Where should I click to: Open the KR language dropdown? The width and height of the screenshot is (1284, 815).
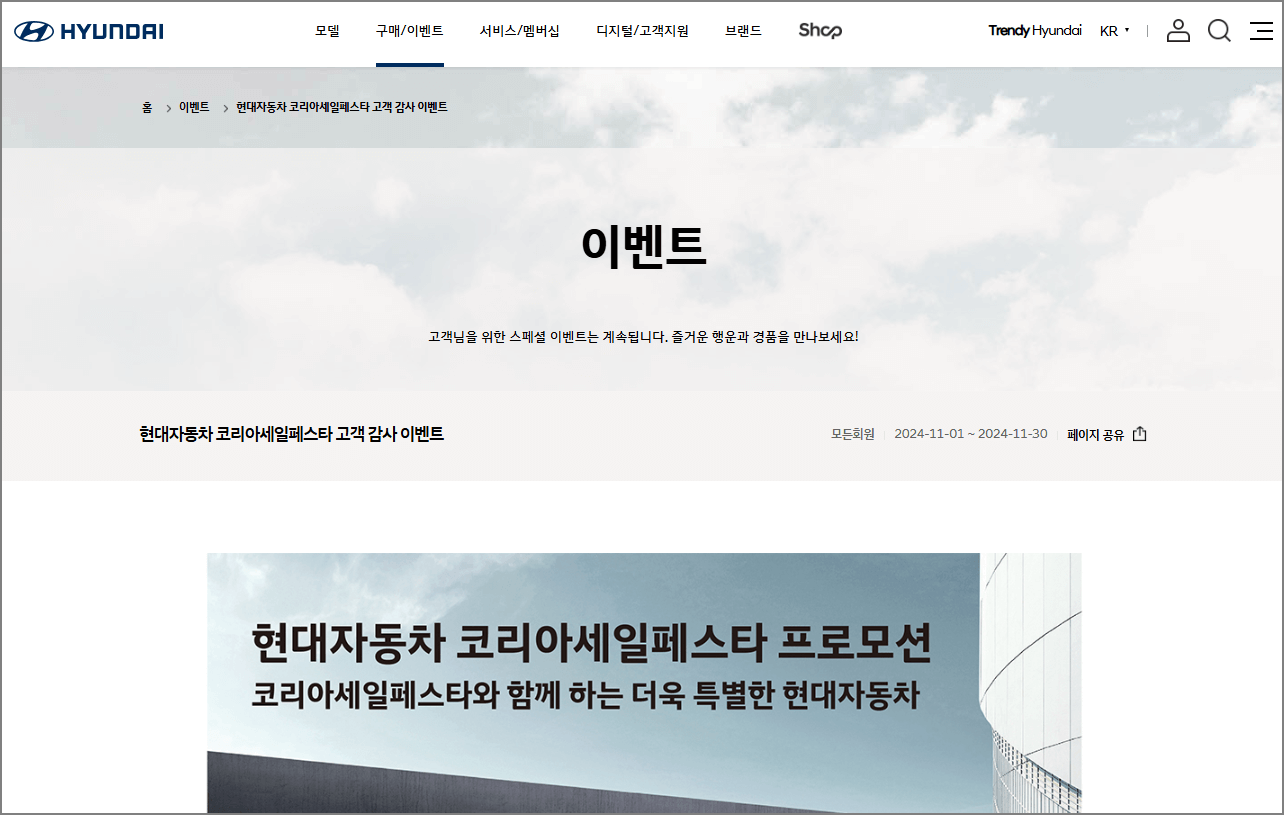point(1115,31)
